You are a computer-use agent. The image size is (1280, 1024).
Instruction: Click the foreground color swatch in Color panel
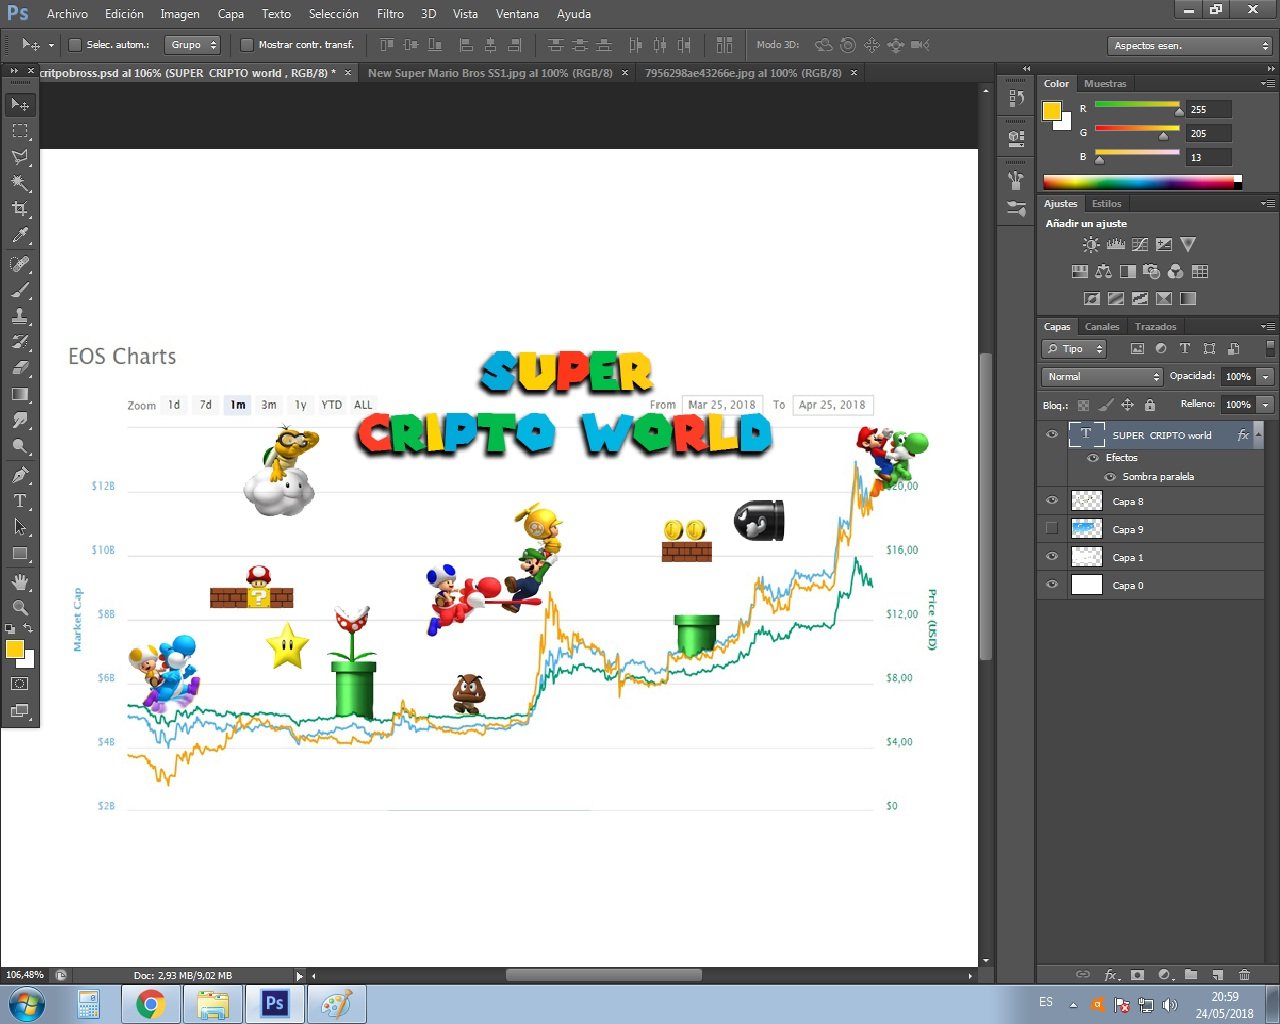[1051, 111]
